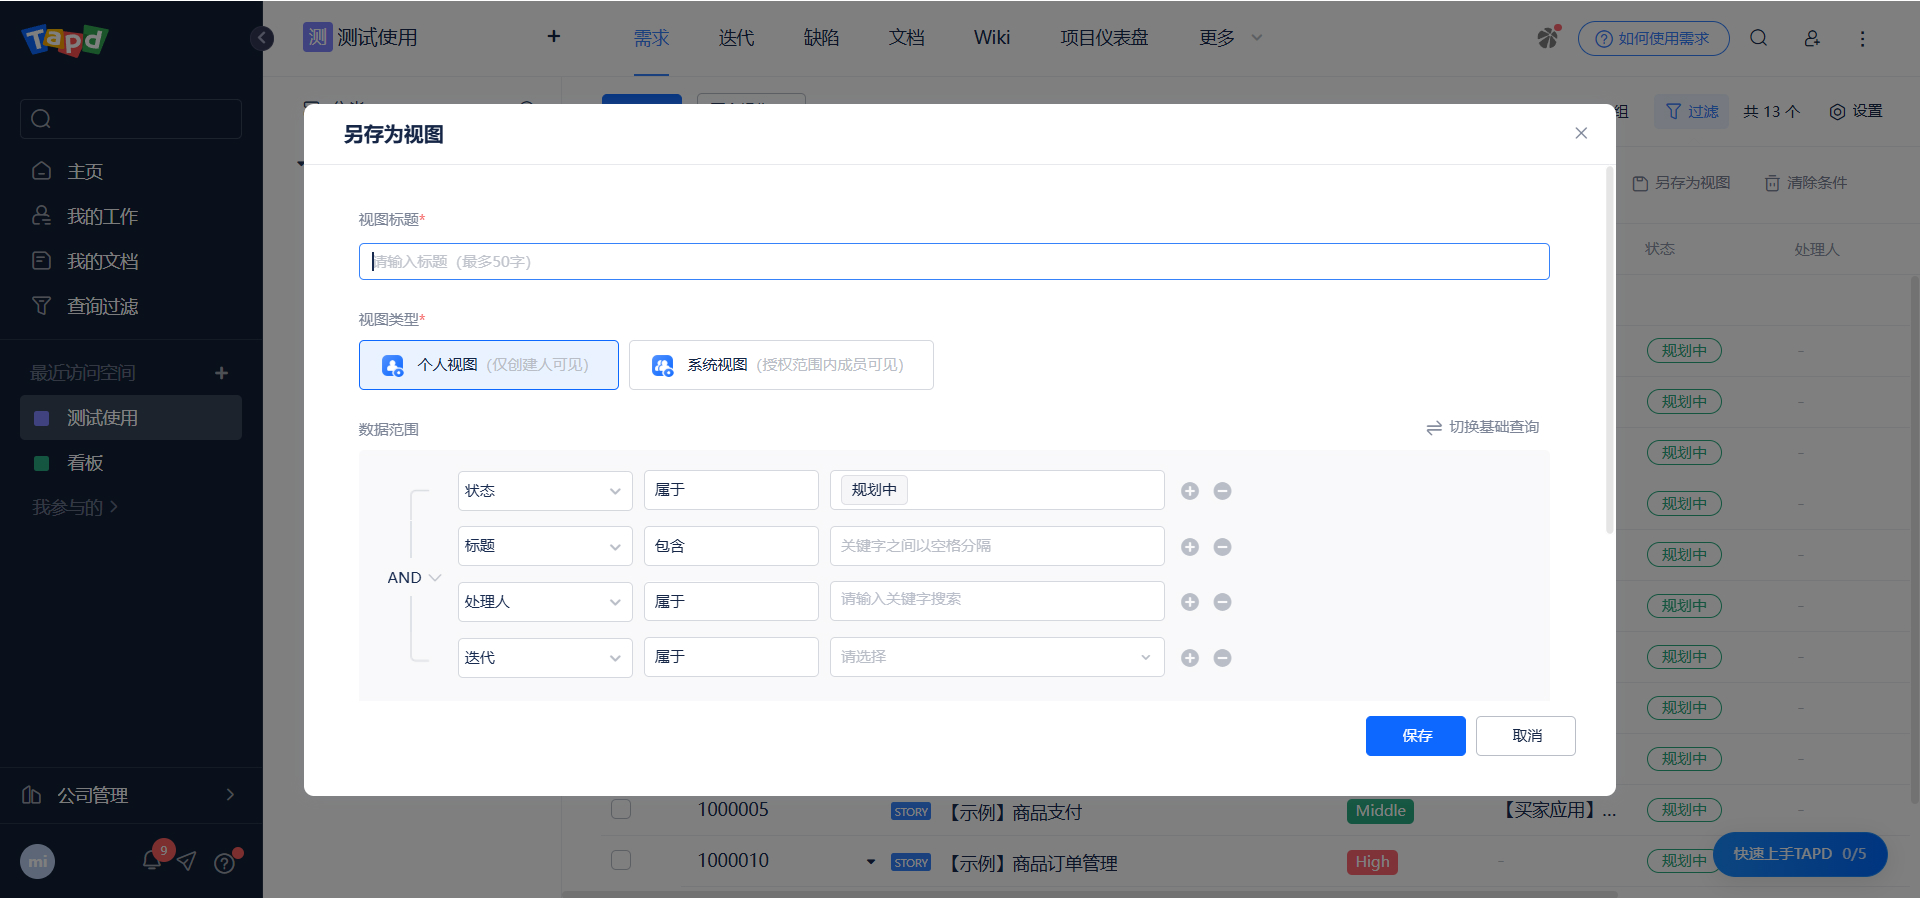1920x898 pixels.
Task: Click the 保存 button
Action: coord(1416,736)
